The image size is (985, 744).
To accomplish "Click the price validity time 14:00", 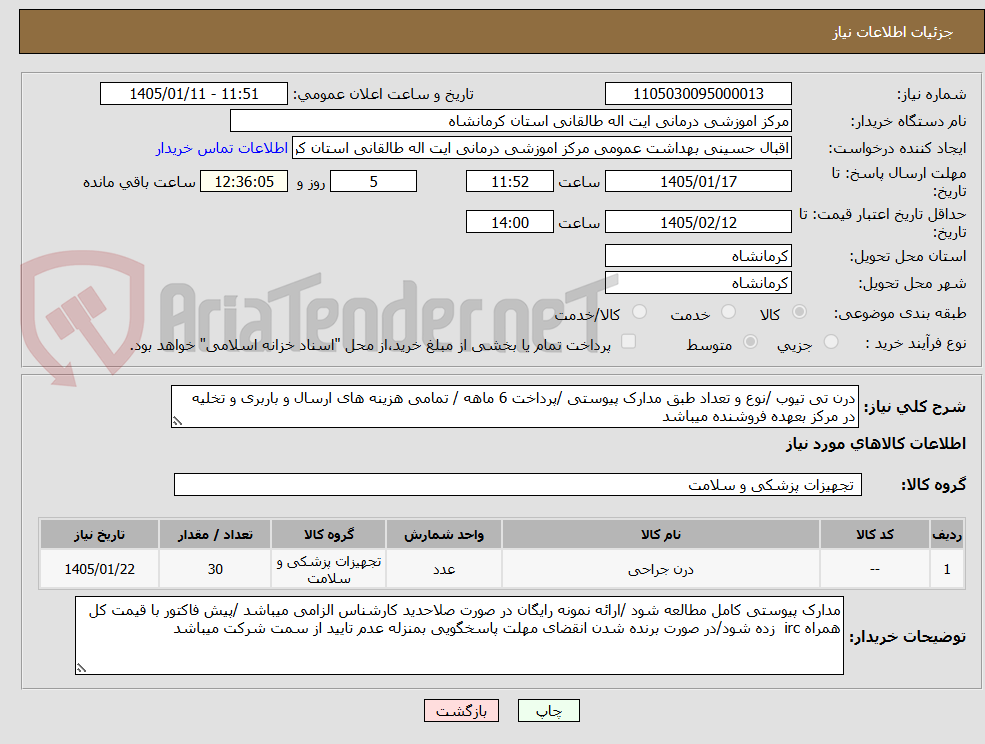I will click(509, 222).
